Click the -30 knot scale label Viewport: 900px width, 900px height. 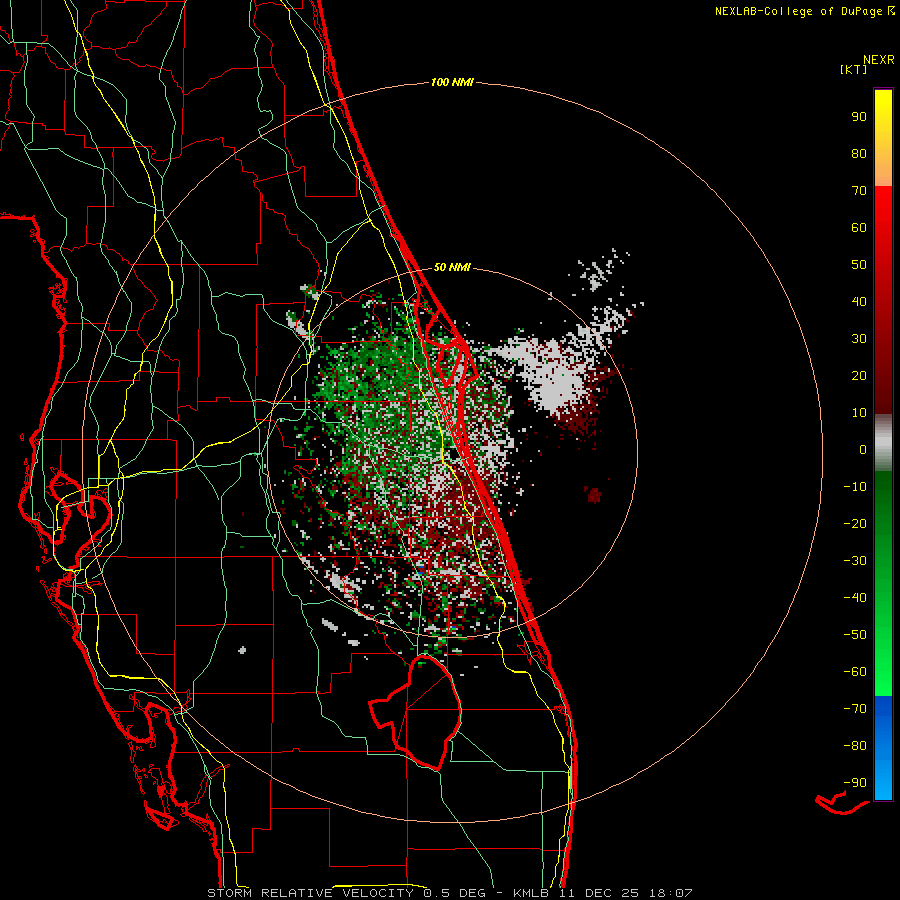point(855,560)
